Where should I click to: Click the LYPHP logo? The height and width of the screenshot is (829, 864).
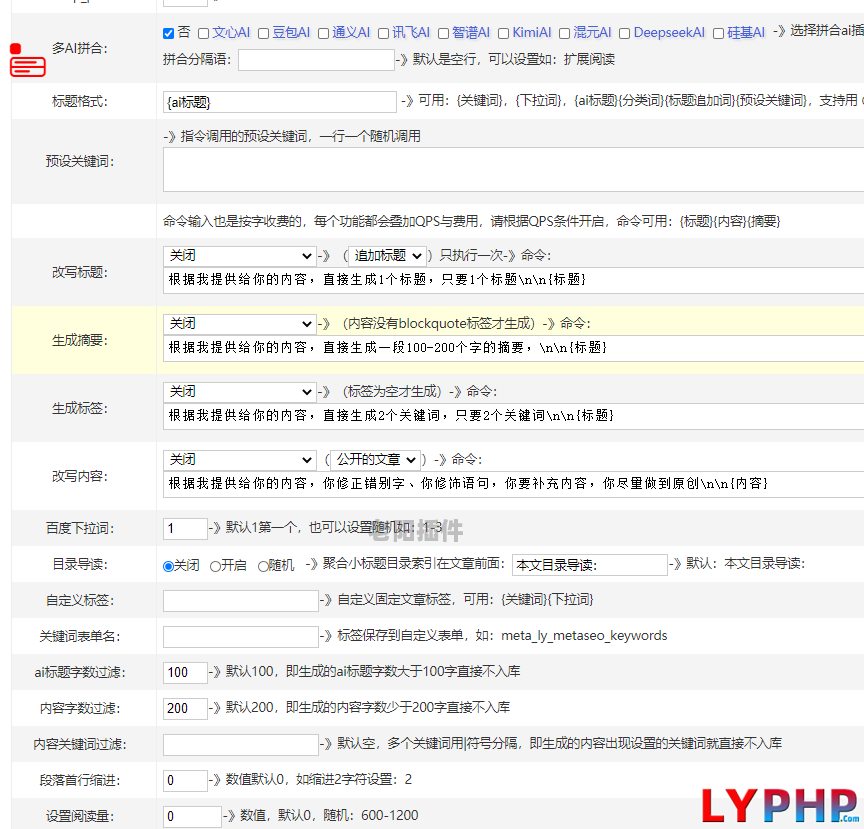[x=776, y=805]
